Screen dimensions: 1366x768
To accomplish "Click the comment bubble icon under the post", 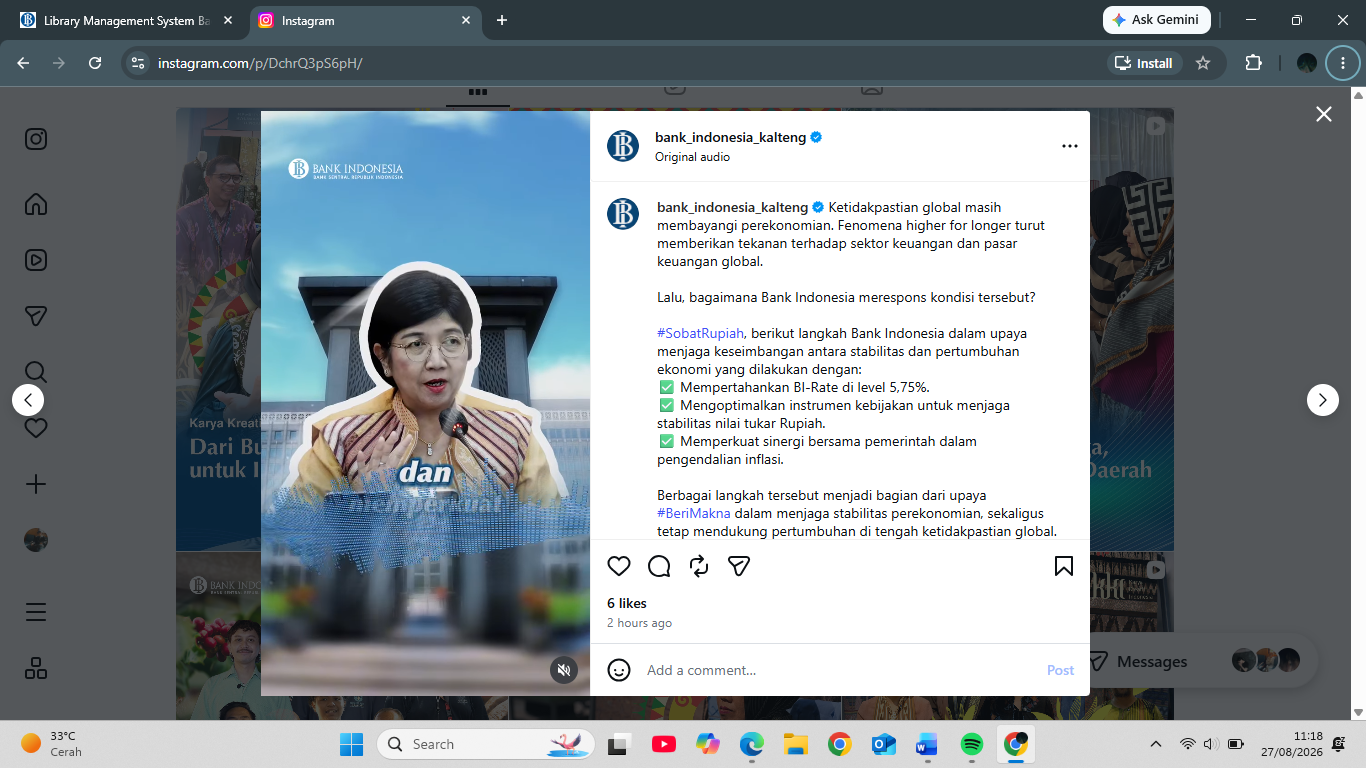I will 659,566.
